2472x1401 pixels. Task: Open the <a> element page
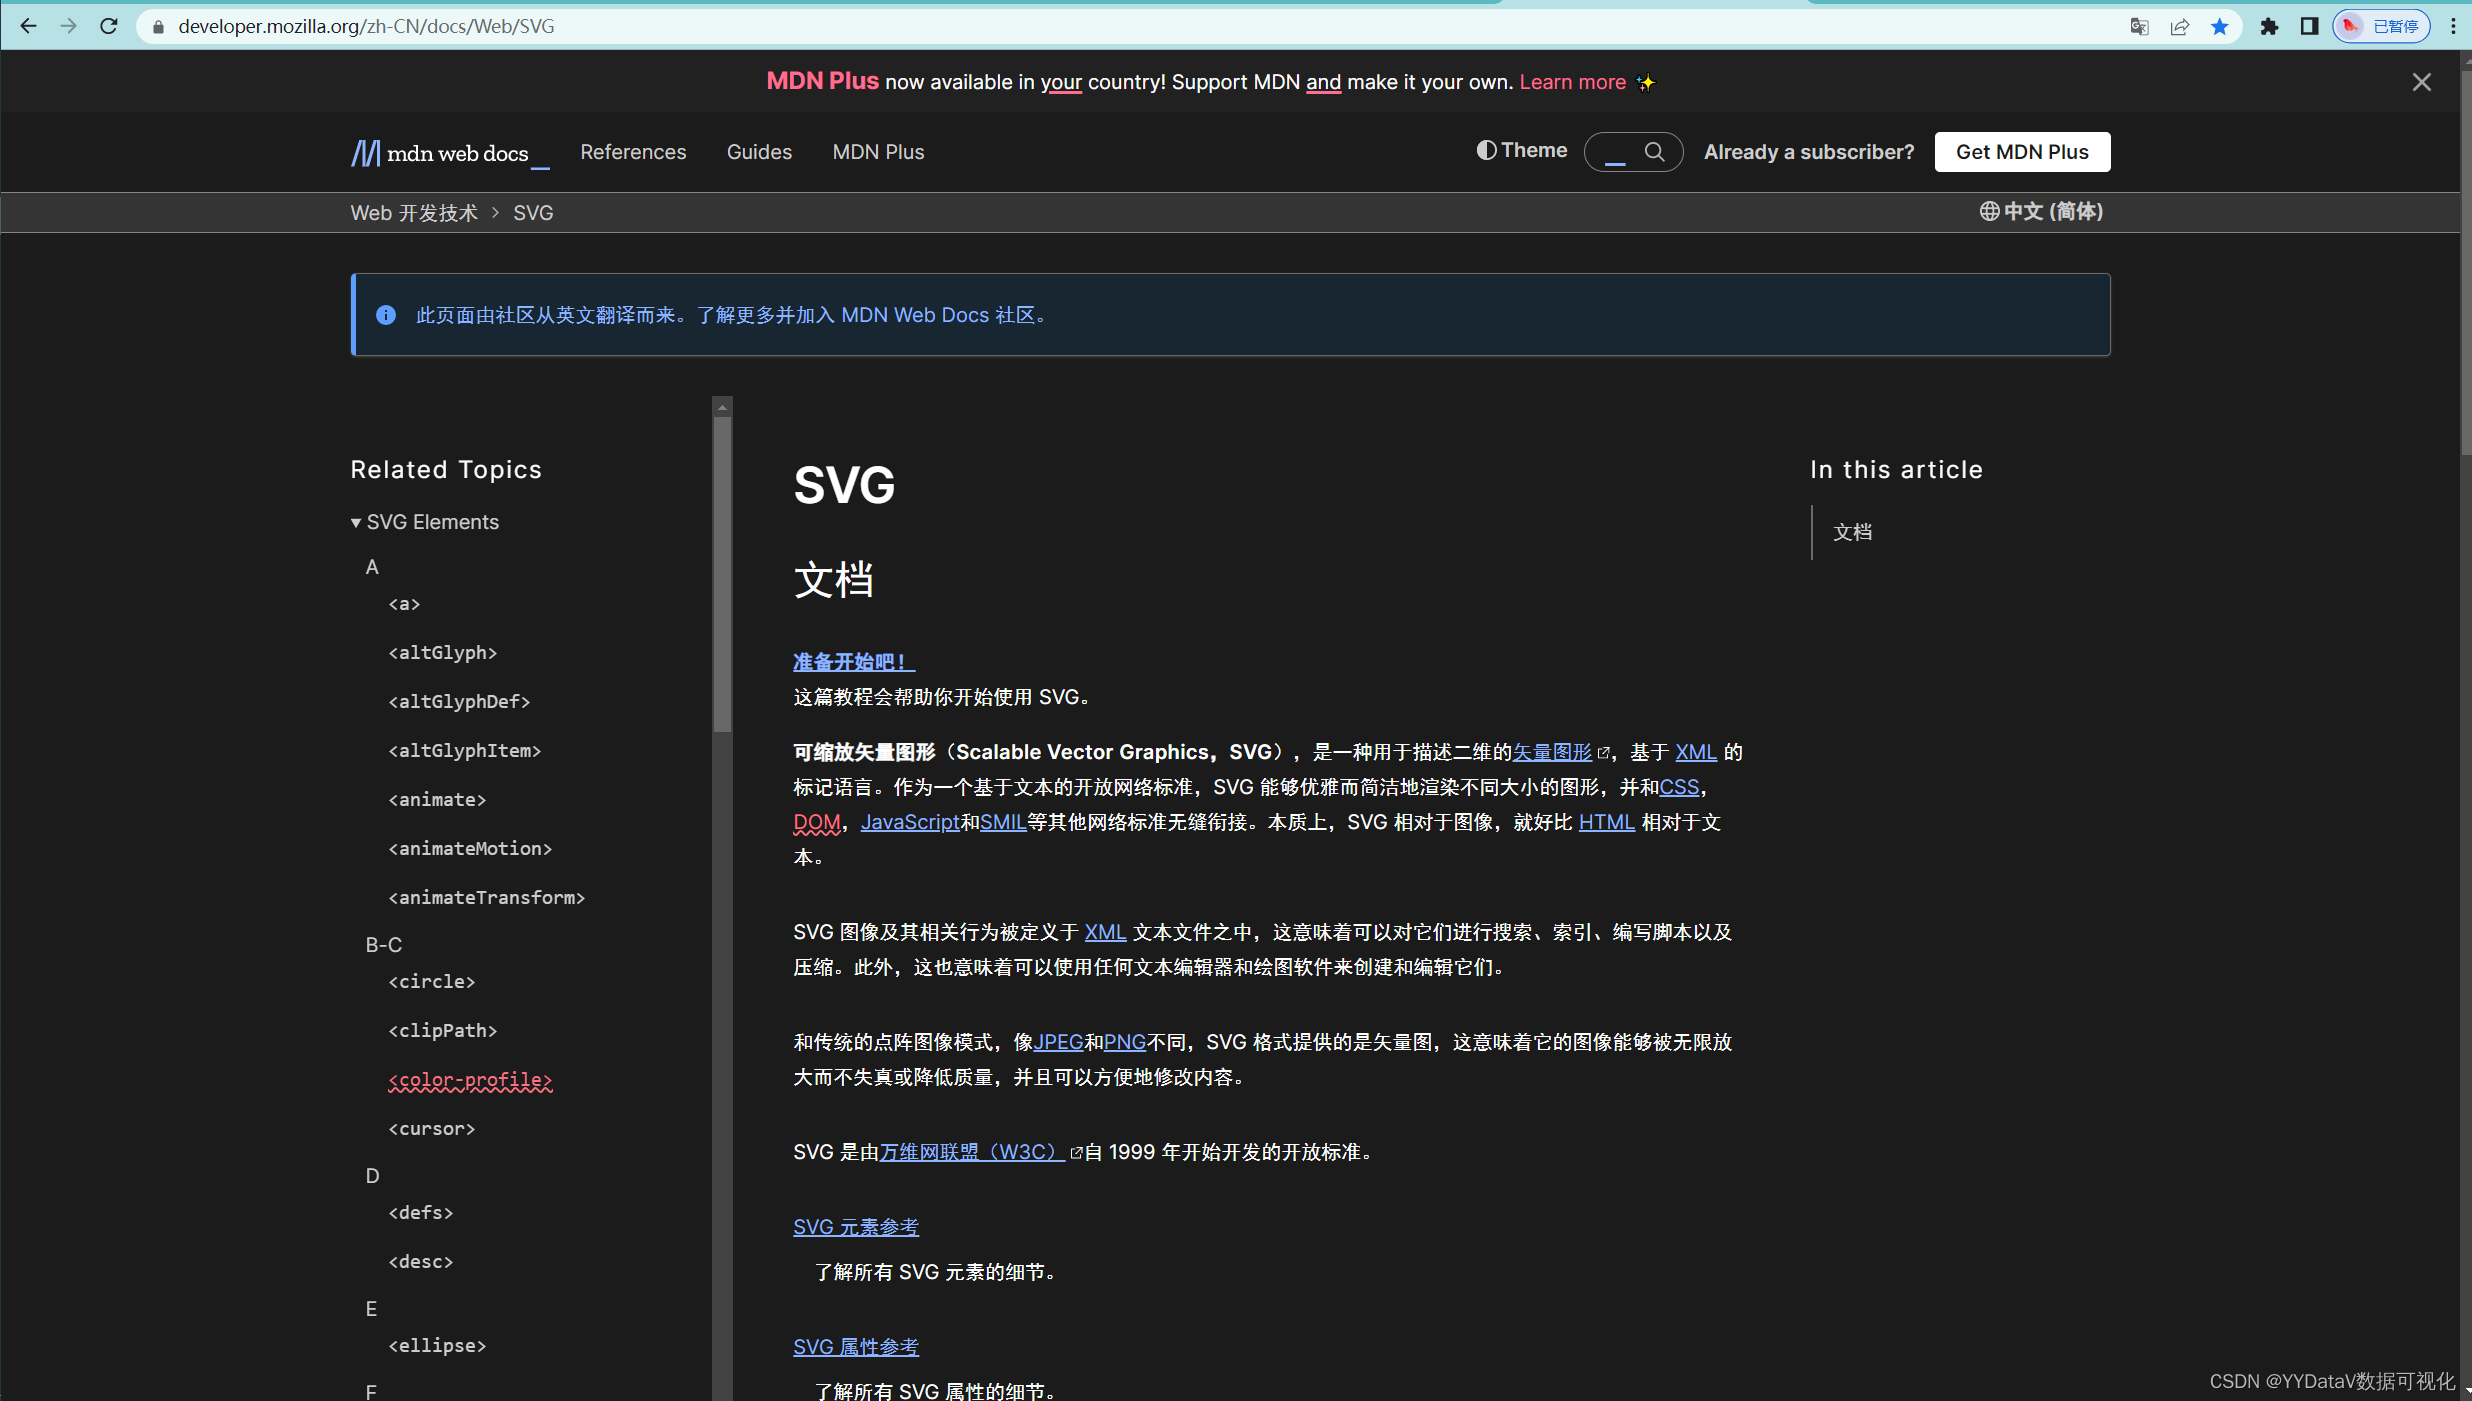tap(404, 604)
